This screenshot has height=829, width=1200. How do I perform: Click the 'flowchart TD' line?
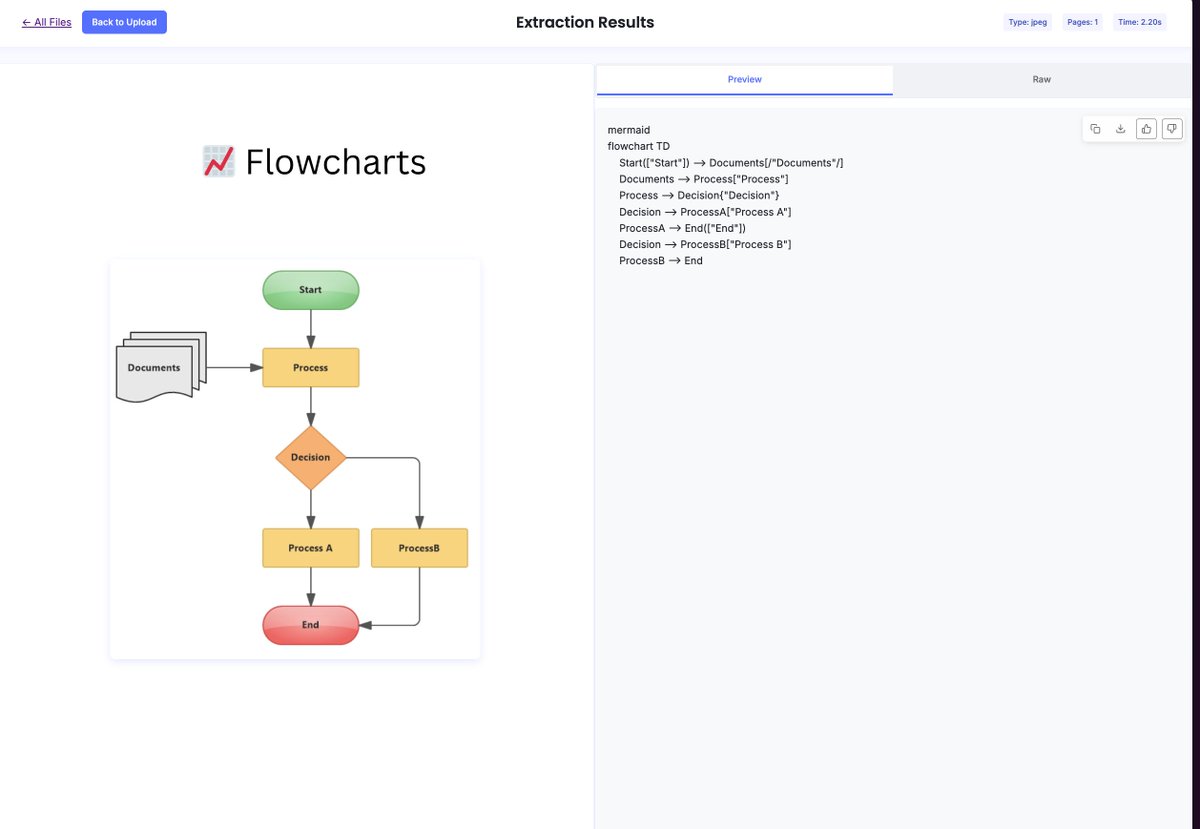(639, 146)
